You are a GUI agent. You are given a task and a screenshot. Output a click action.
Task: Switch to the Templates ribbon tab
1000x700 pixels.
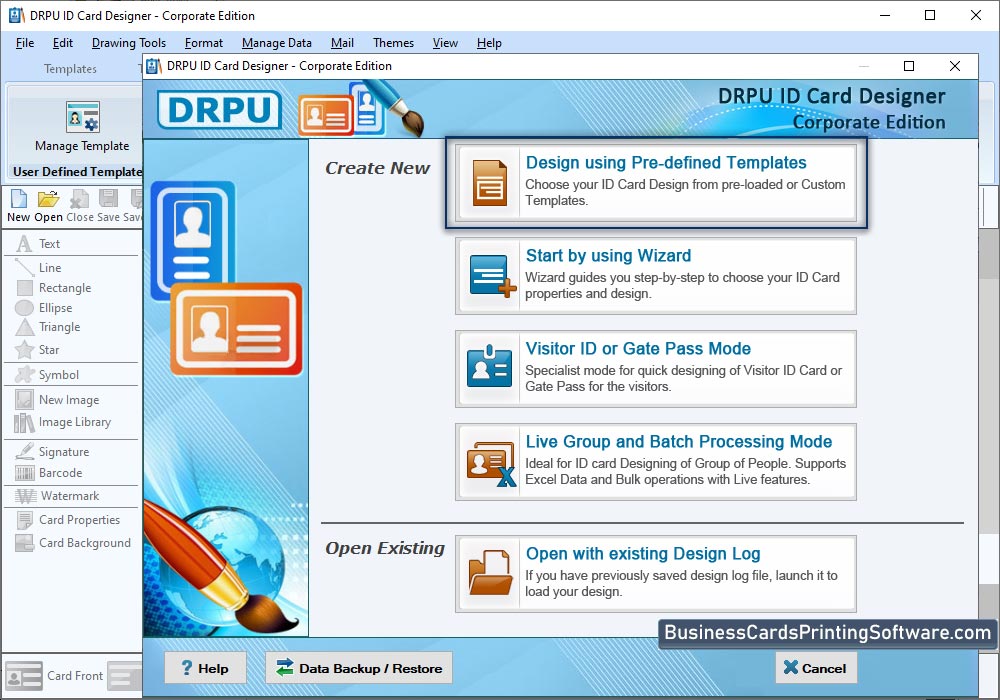[70, 69]
